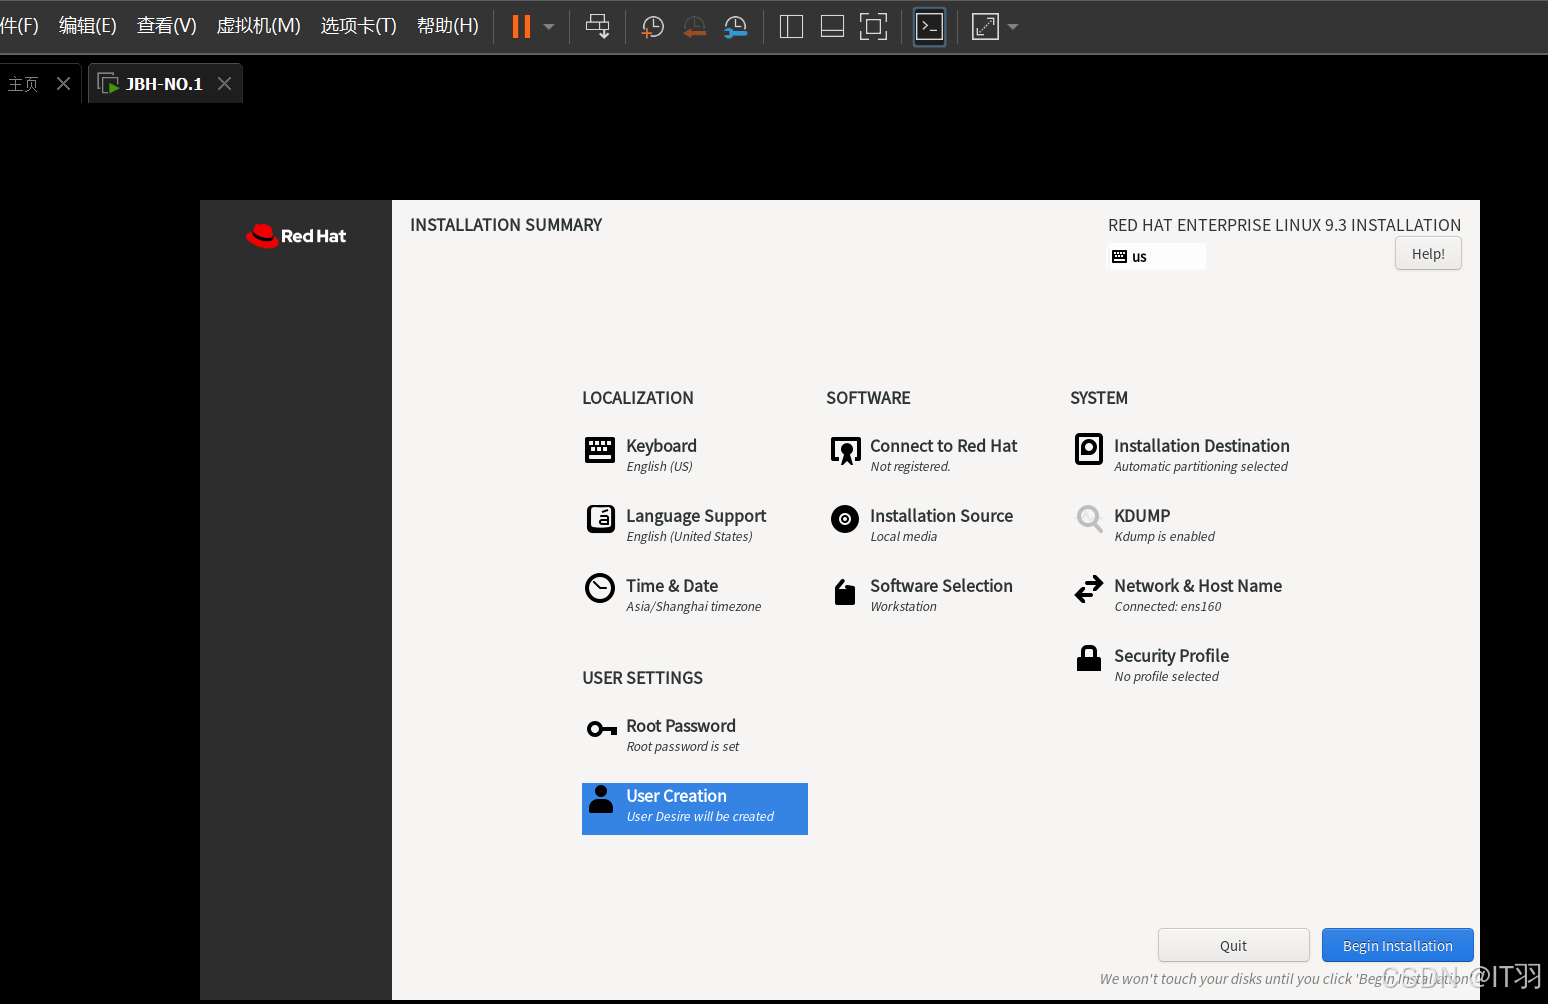The height and width of the screenshot is (1004, 1548).
Task: Close the JBH-NO.1 tab
Action: 224,84
